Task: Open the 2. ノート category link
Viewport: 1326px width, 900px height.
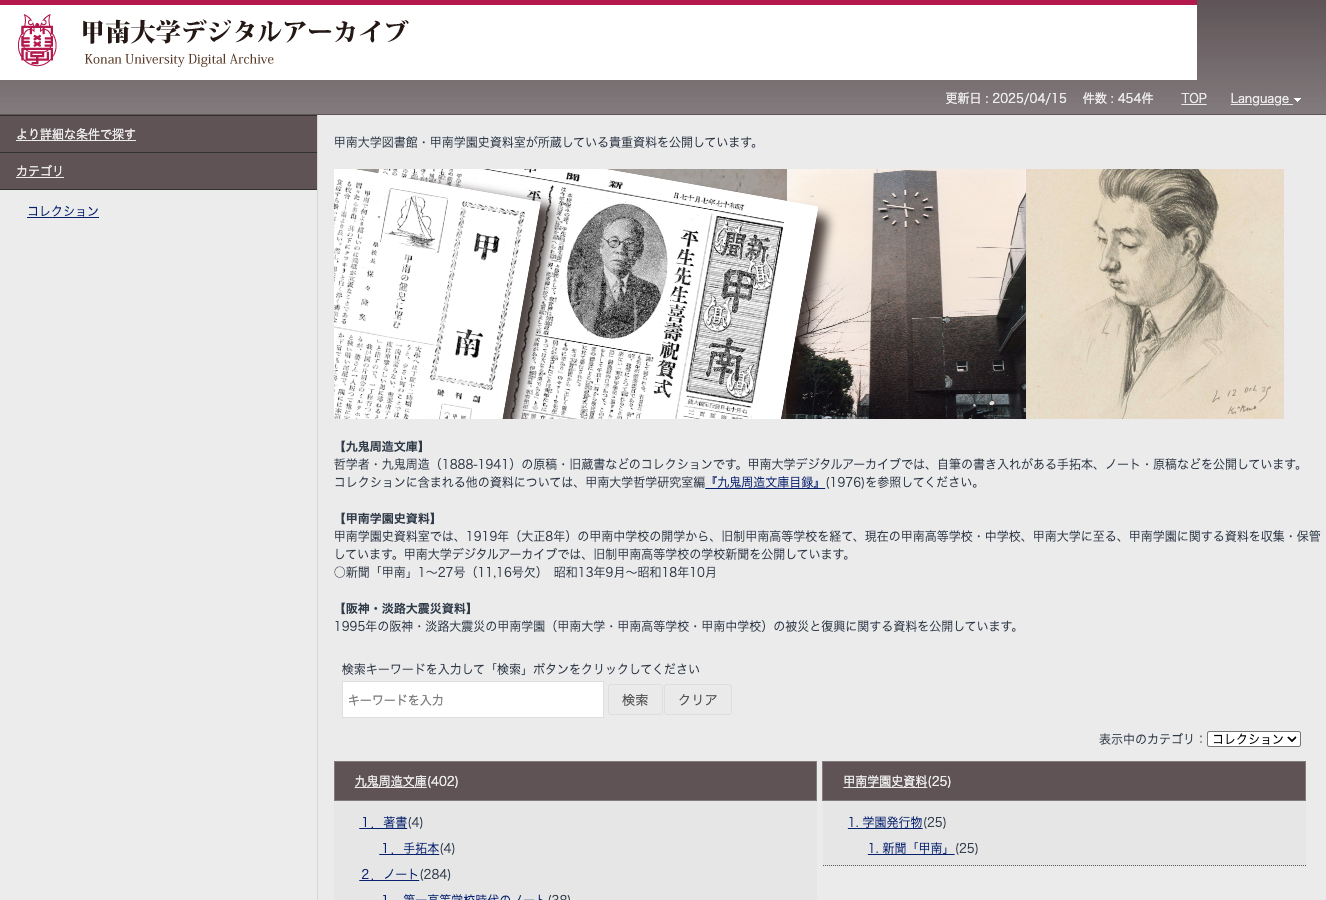Action: (x=389, y=874)
